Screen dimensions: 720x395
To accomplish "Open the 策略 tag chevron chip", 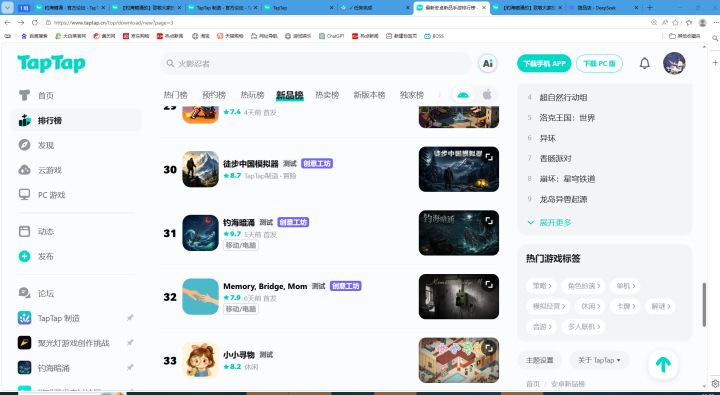I will coord(542,286).
